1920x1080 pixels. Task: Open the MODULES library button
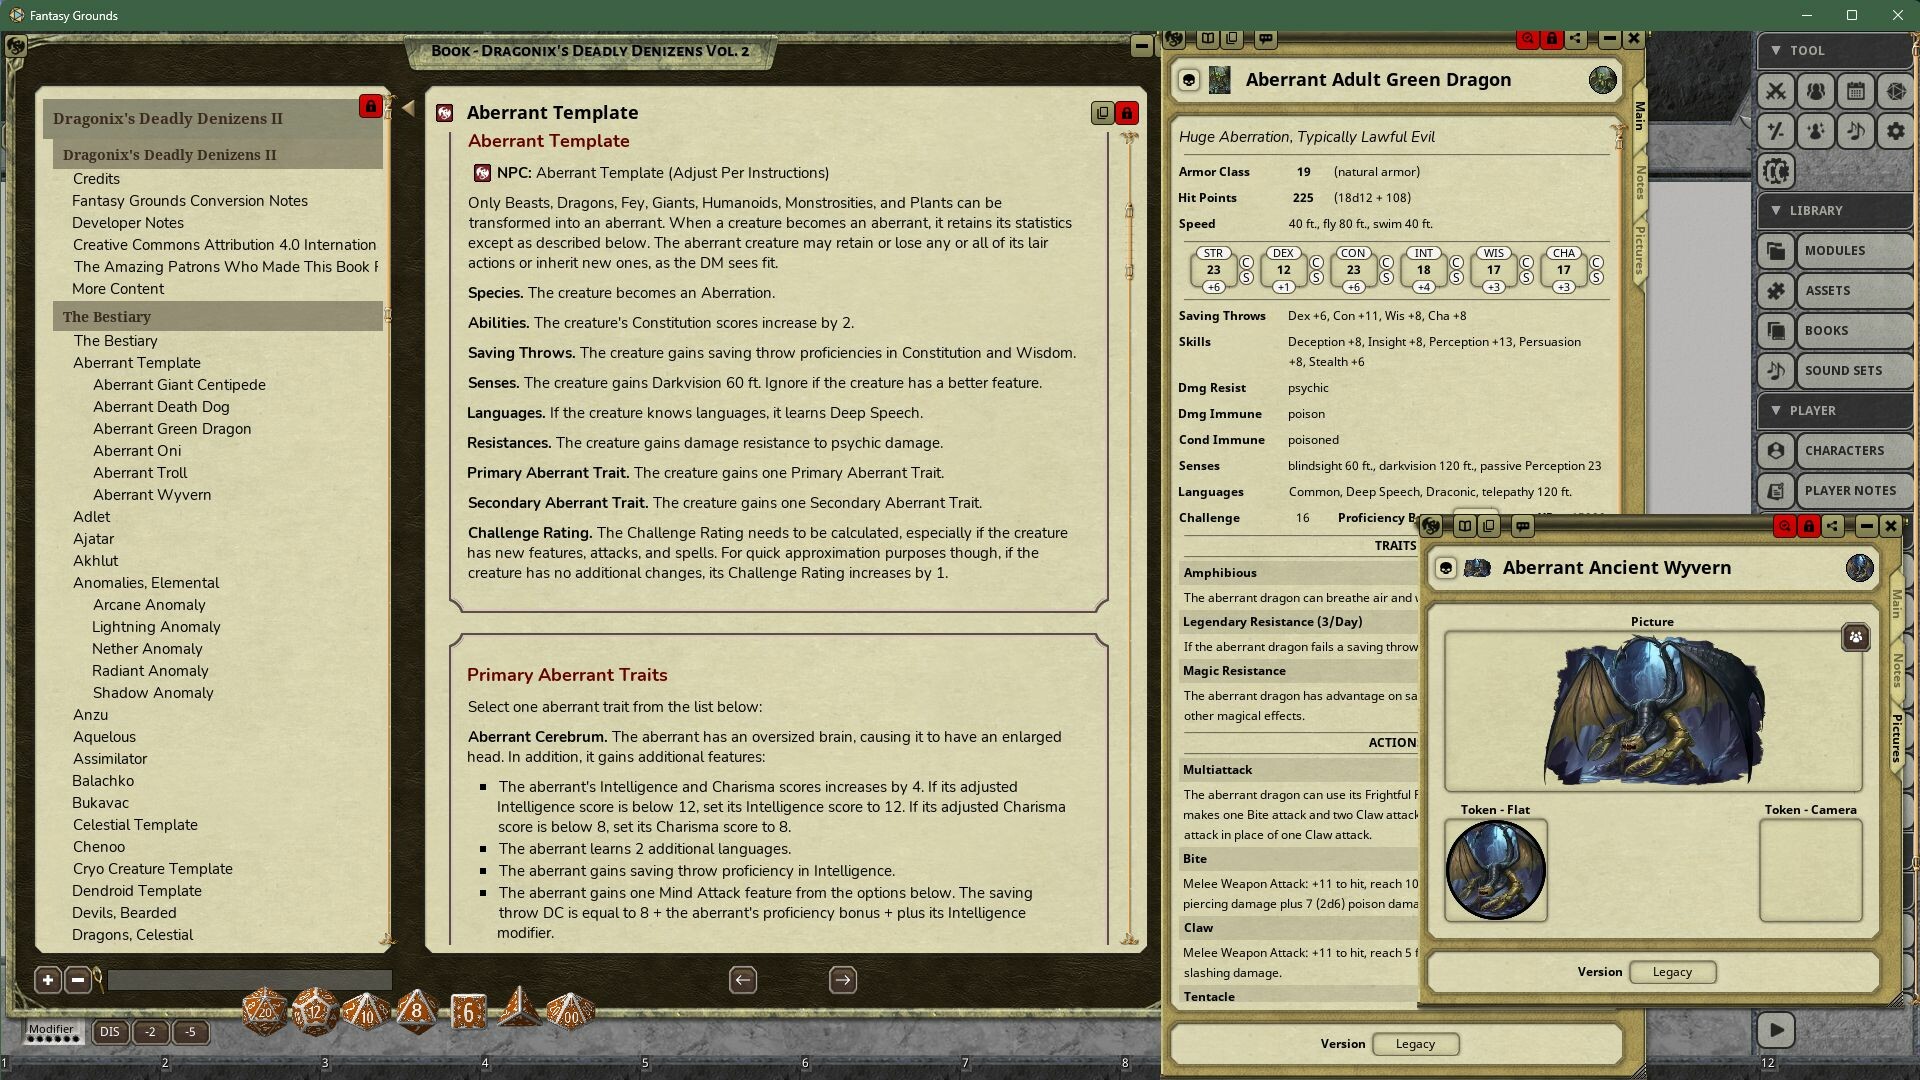(1853, 250)
